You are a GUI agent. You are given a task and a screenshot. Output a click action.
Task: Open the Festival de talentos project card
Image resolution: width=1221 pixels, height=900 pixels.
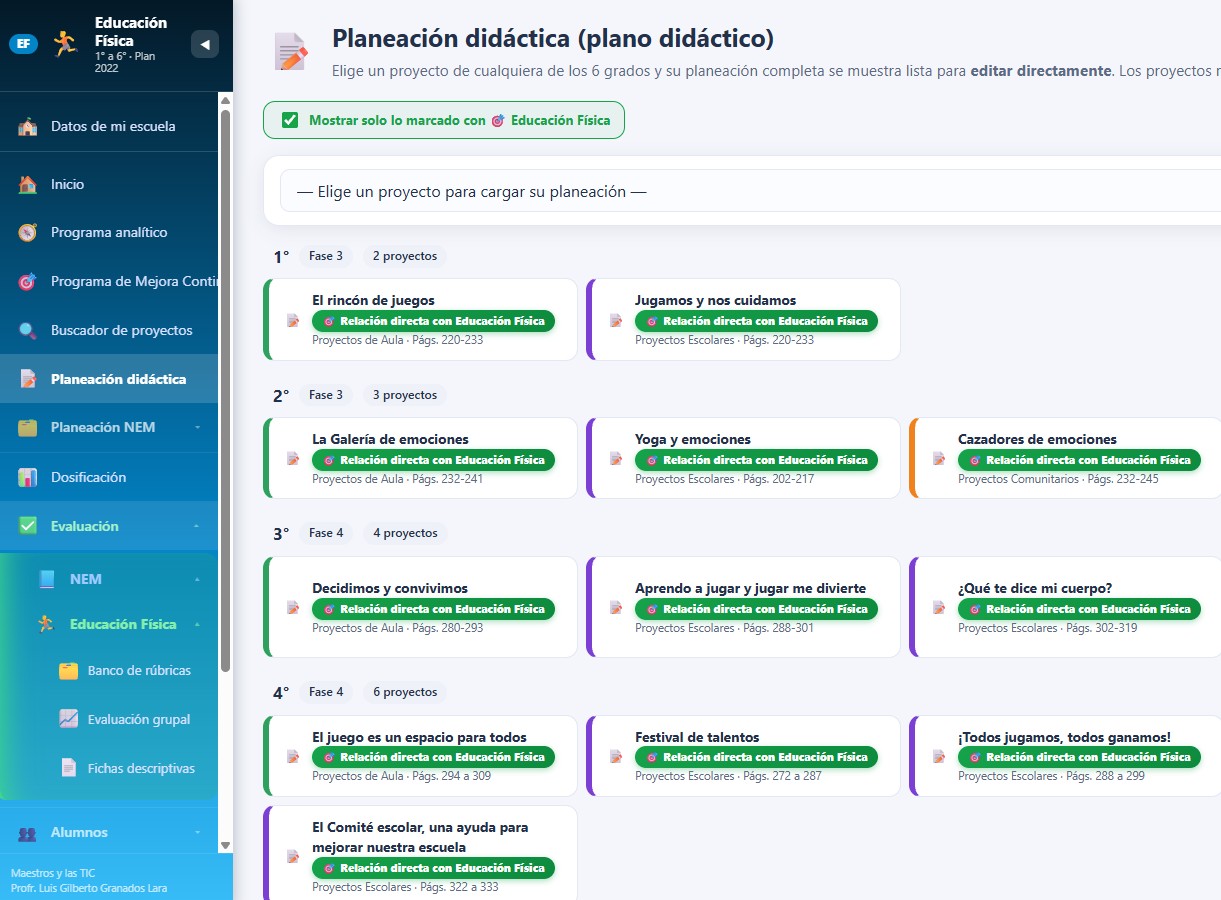point(743,756)
